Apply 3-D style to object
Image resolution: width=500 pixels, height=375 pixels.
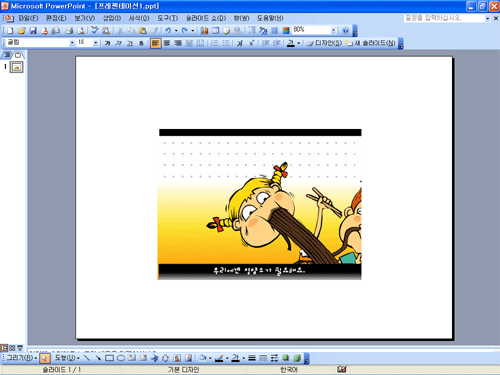point(297,358)
